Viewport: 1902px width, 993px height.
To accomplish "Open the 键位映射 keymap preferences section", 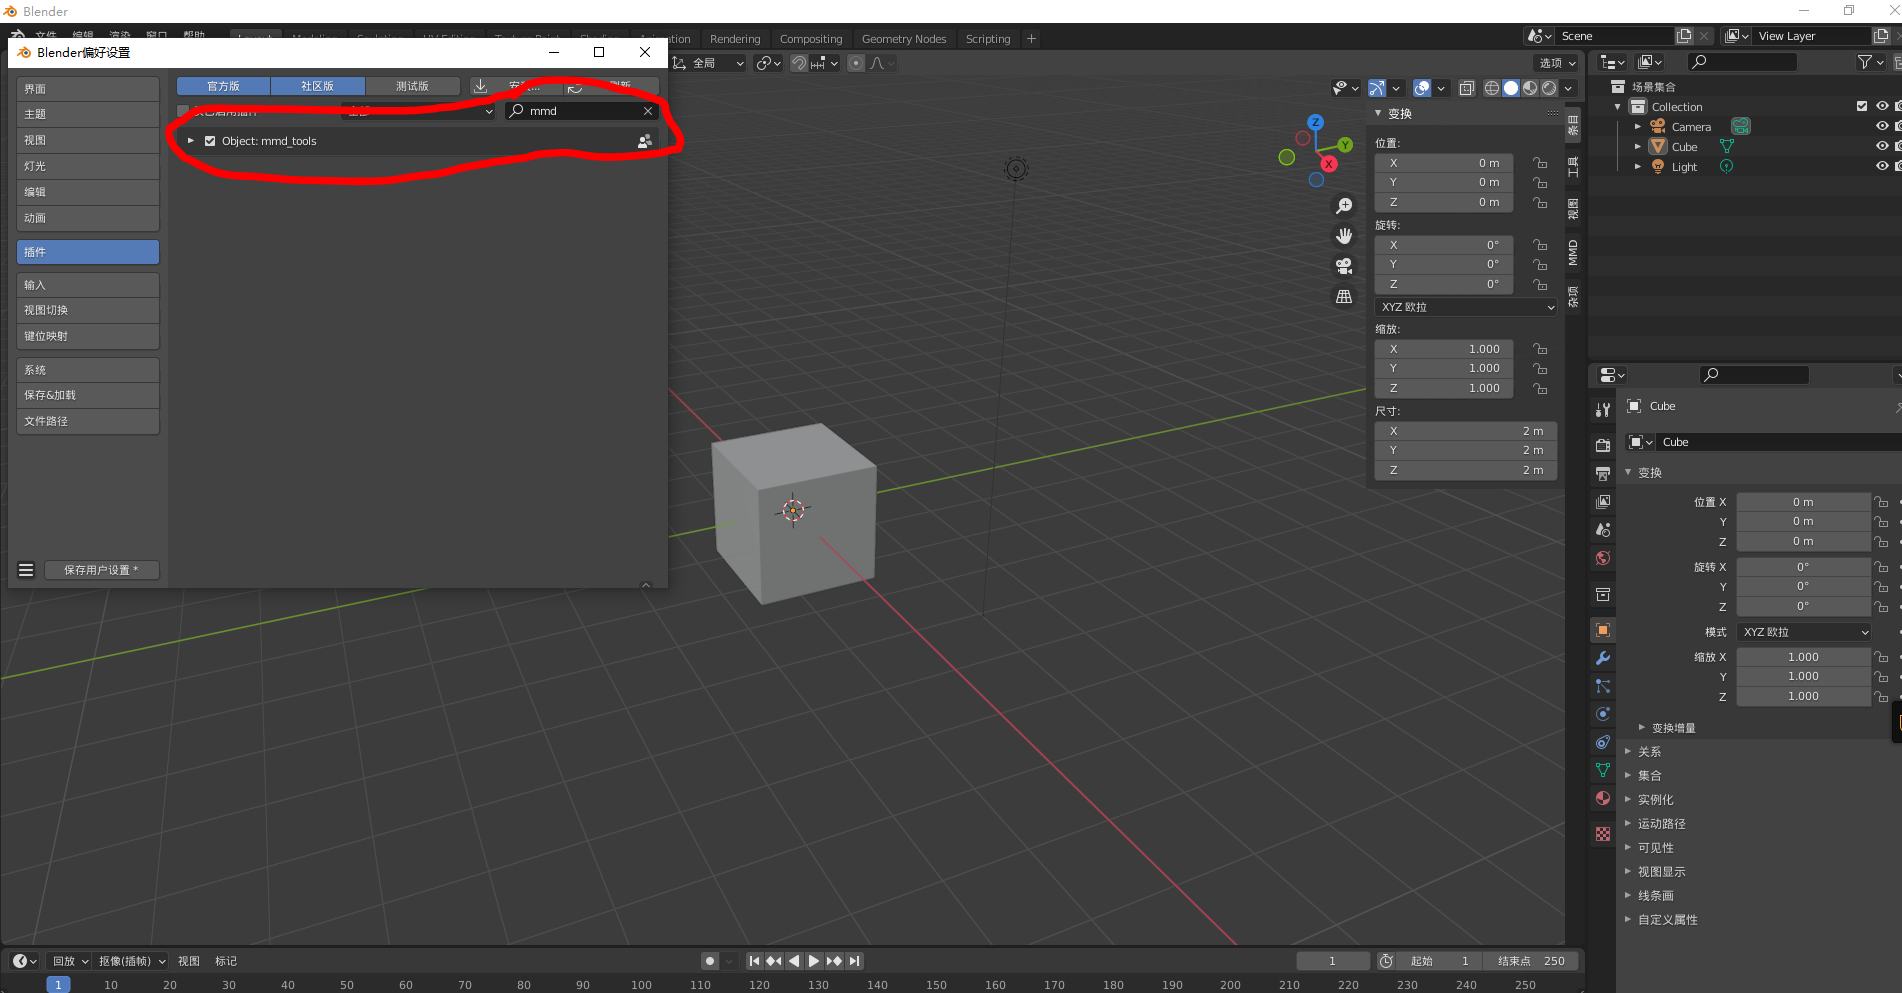I will pyautogui.click(x=88, y=336).
